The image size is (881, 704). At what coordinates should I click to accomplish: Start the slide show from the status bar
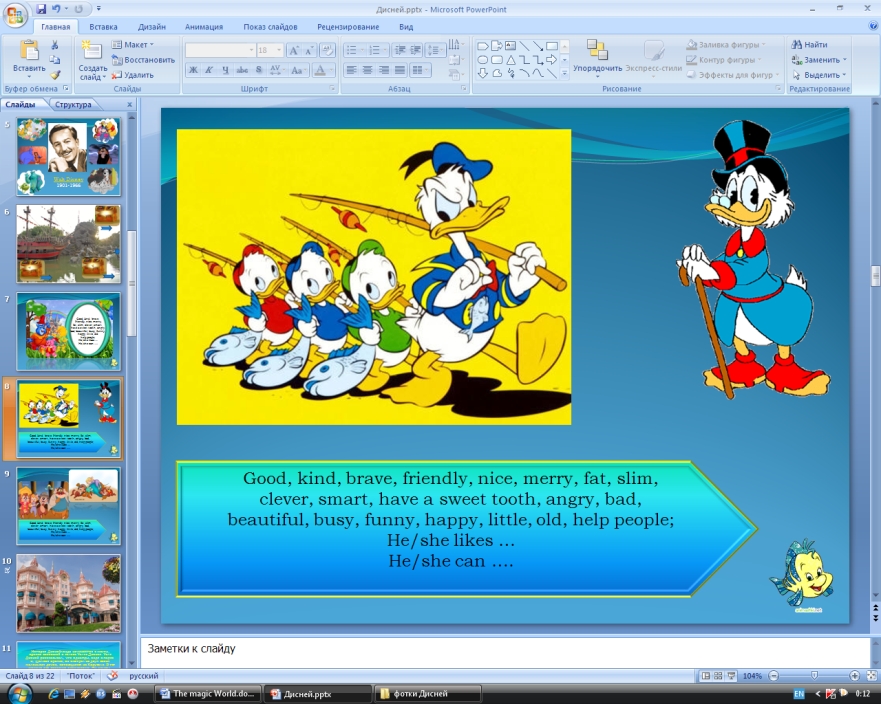[x=732, y=676]
